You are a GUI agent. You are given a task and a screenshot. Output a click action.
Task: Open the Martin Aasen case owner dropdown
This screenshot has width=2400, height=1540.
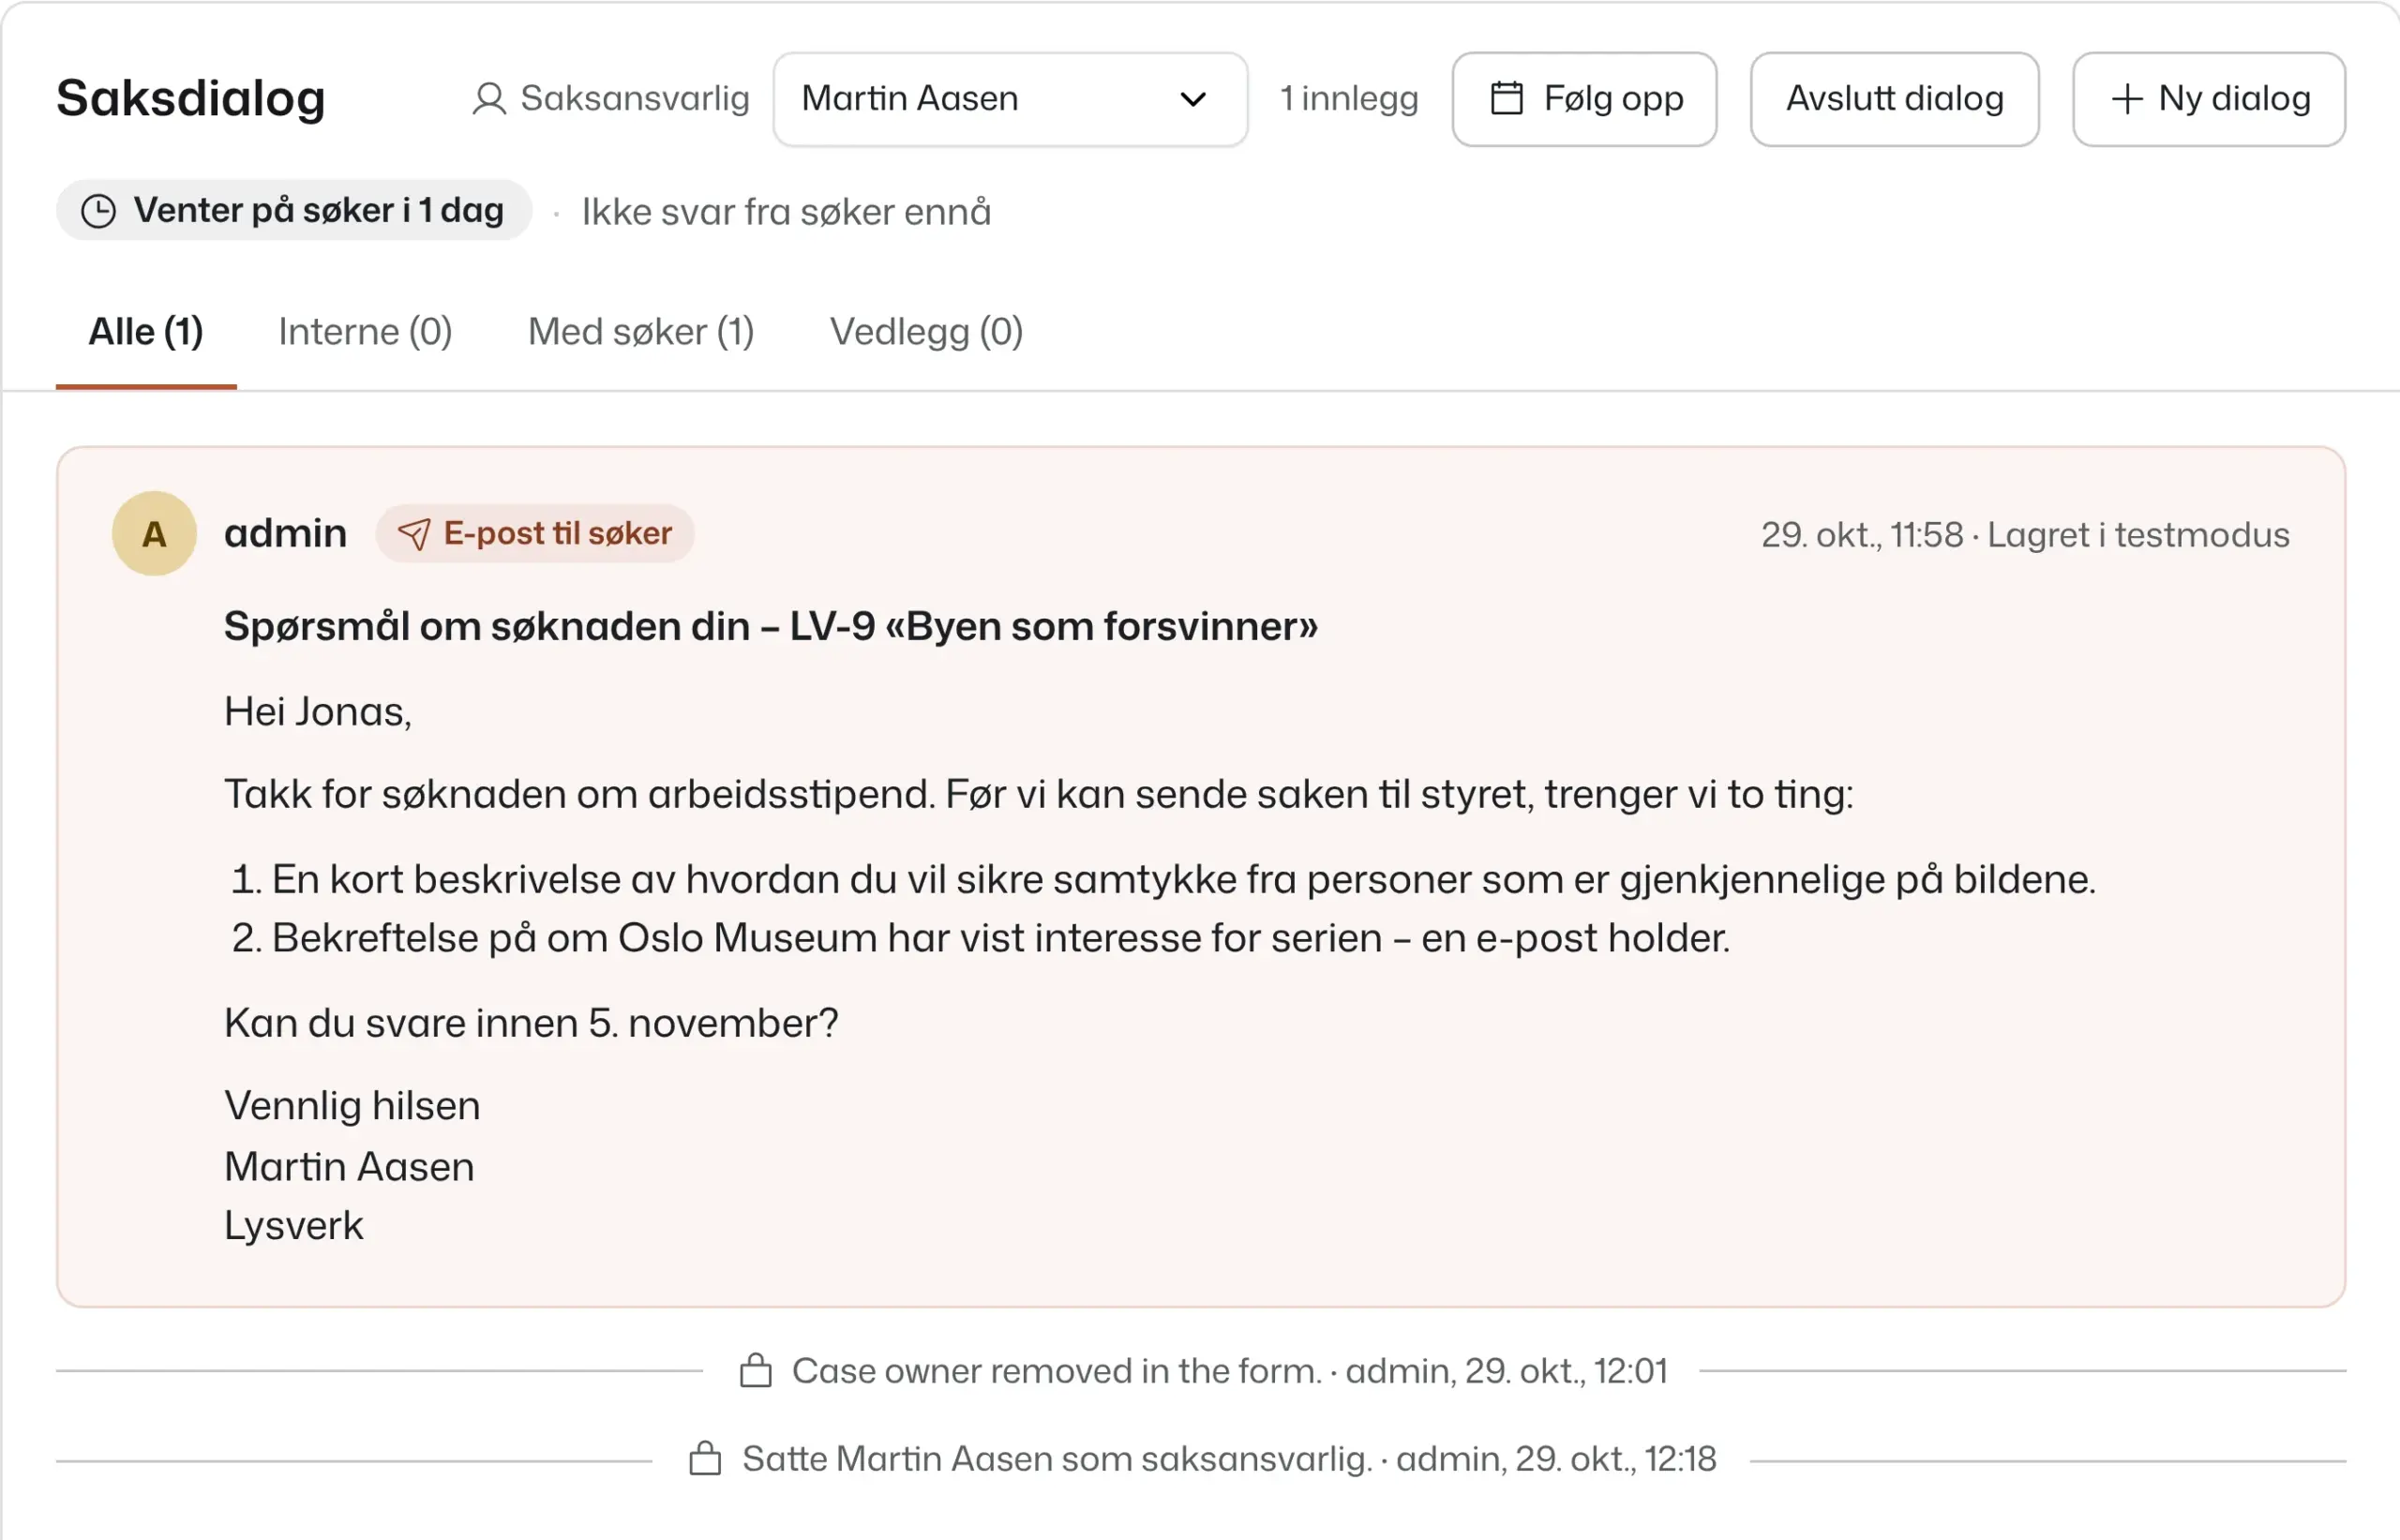coord(1010,99)
